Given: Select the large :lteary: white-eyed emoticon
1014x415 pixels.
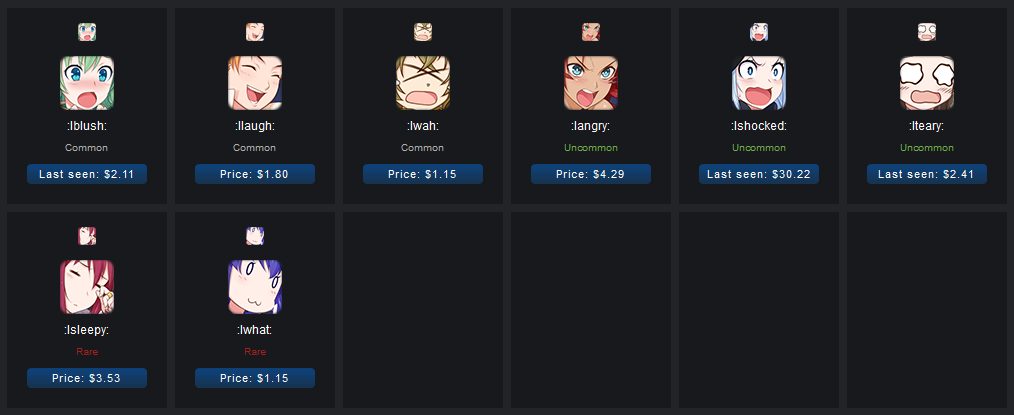Looking at the screenshot, I should (927, 83).
